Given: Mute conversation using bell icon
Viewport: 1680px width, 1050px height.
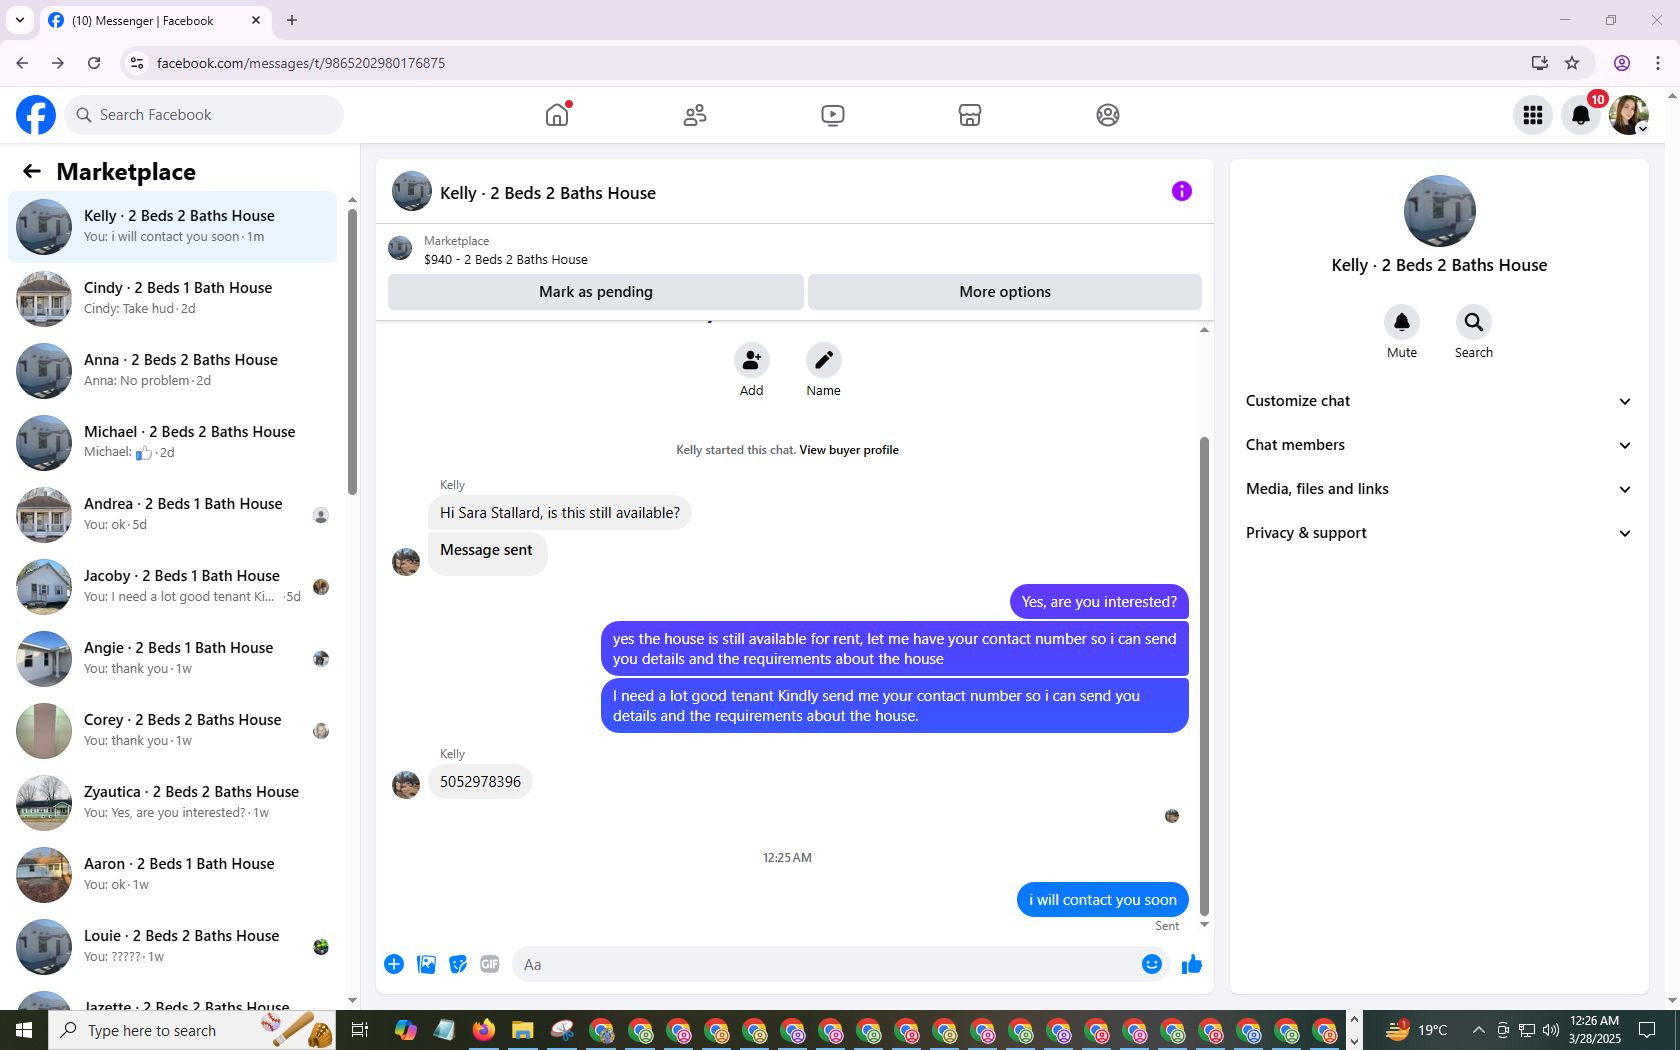Looking at the screenshot, I should pos(1402,322).
